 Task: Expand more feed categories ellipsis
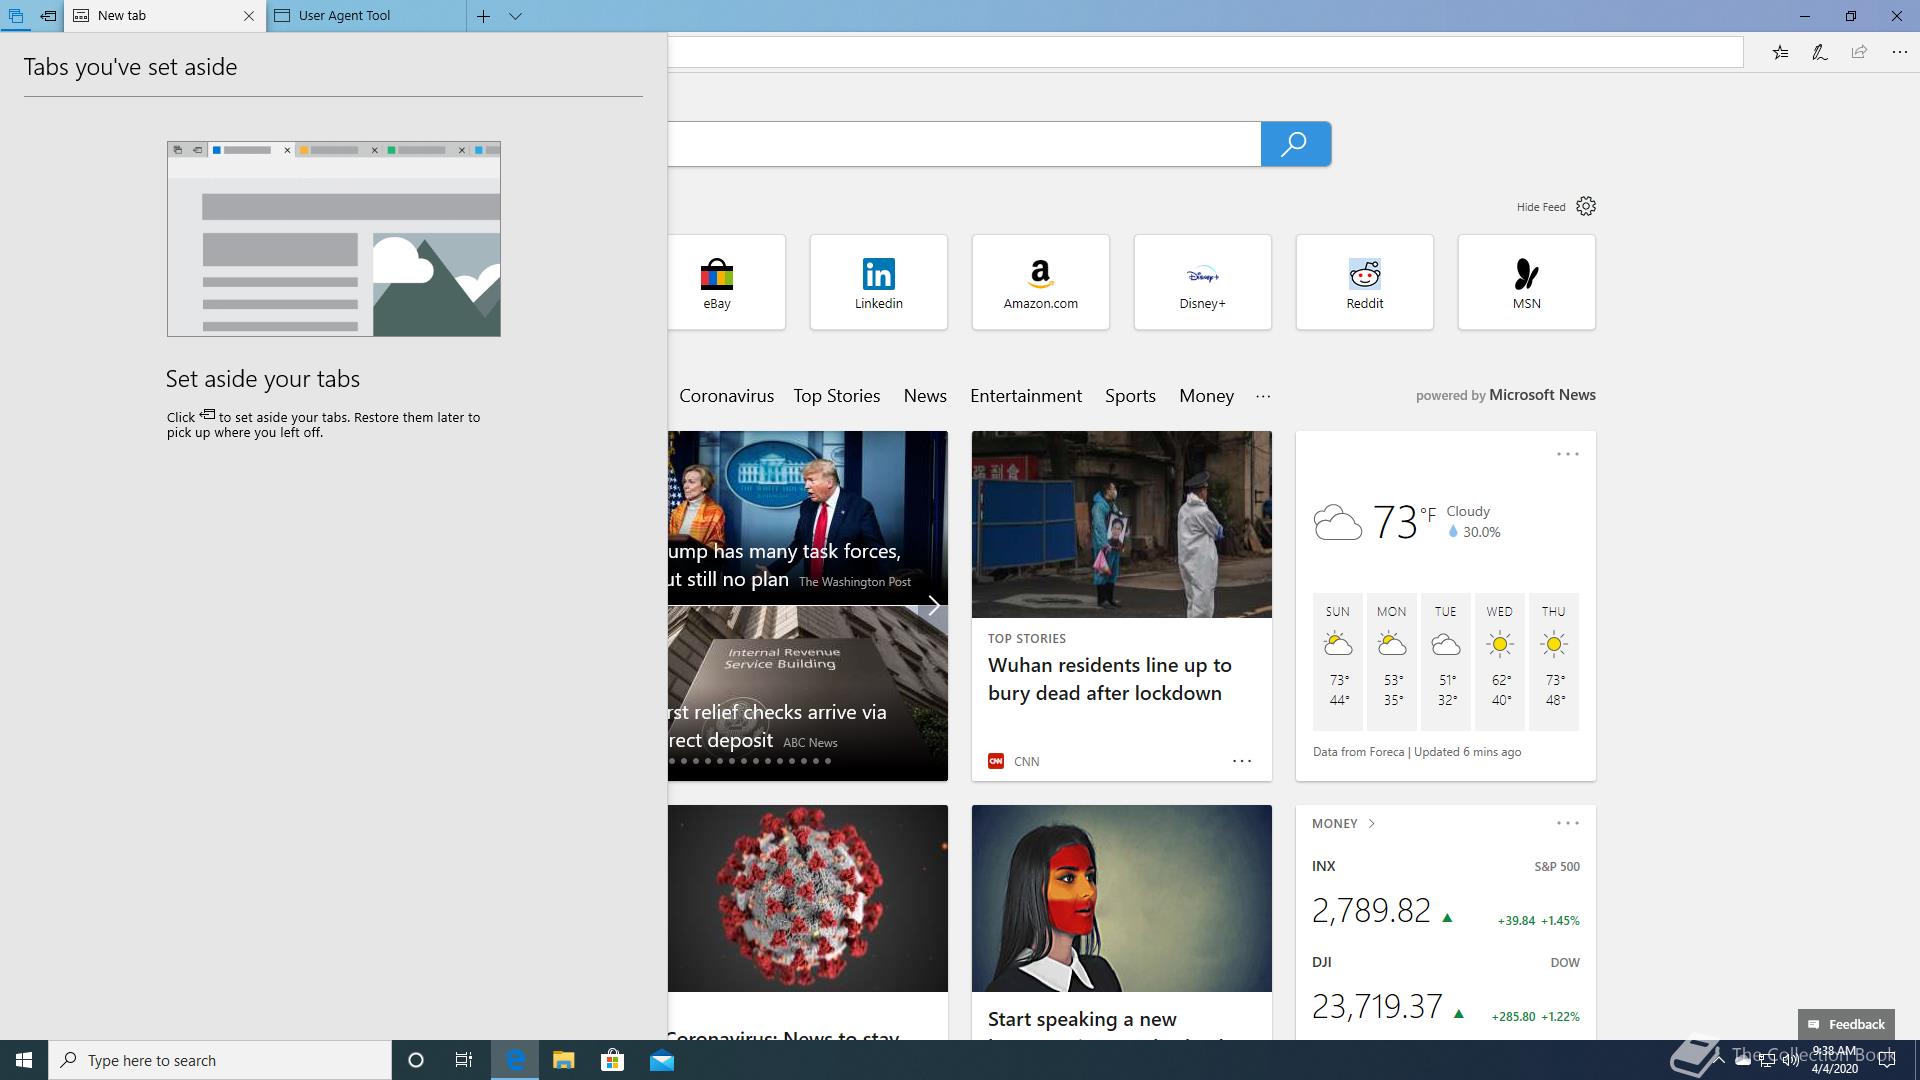1263,396
